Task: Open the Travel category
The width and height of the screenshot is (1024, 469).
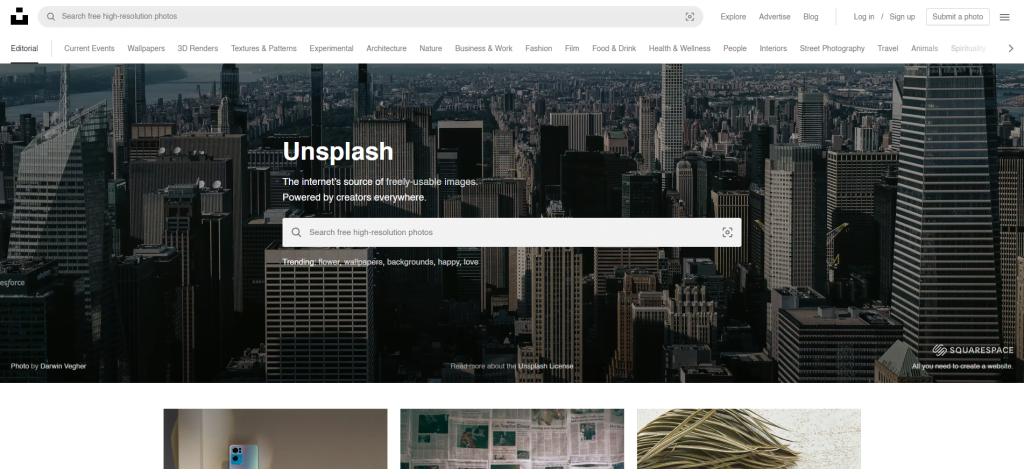Action: pos(888,48)
